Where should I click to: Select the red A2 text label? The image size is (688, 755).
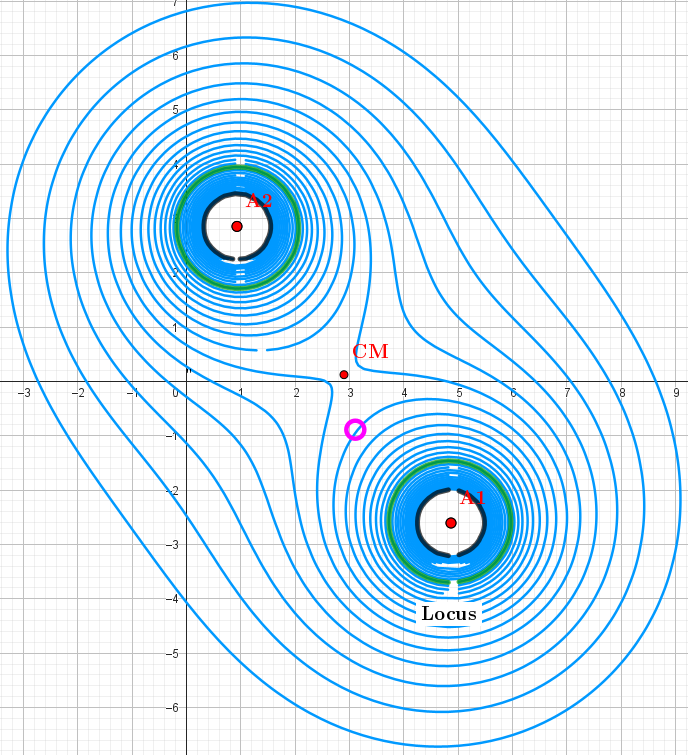point(259,201)
